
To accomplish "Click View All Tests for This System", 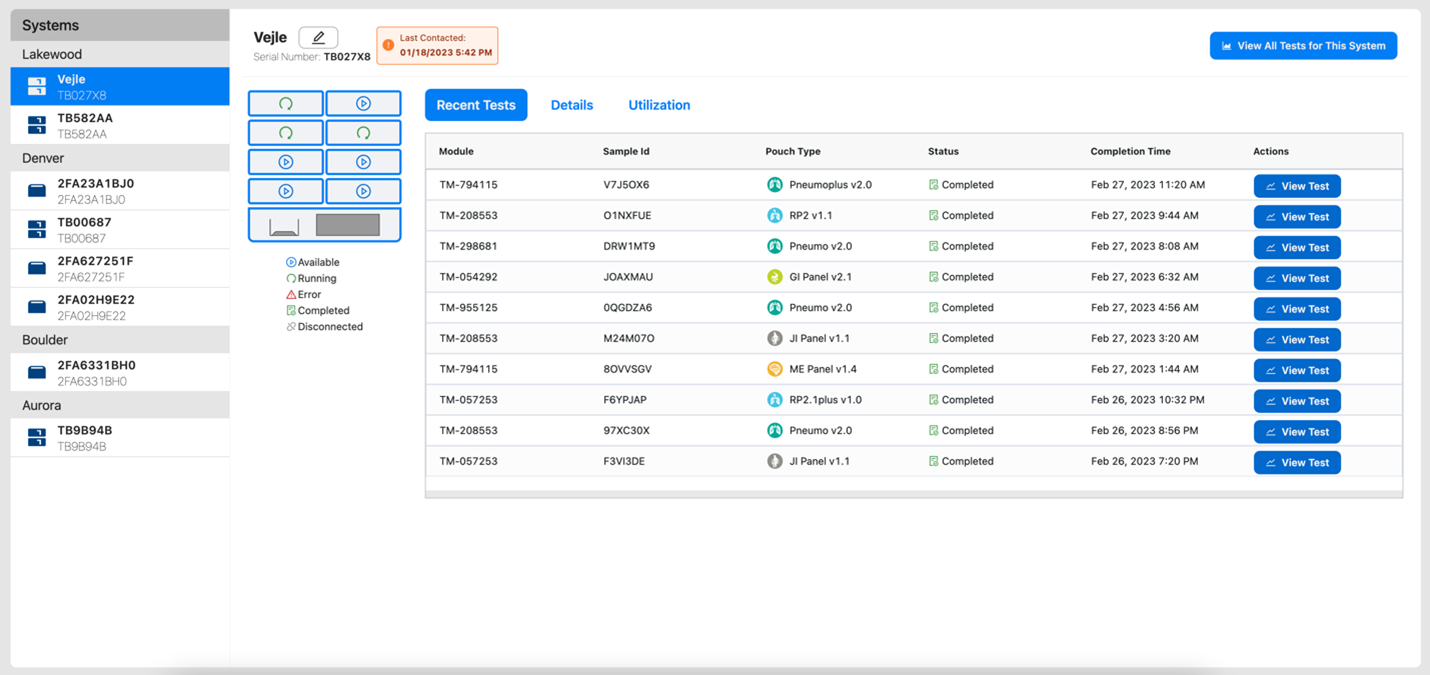I will tap(1302, 45).
